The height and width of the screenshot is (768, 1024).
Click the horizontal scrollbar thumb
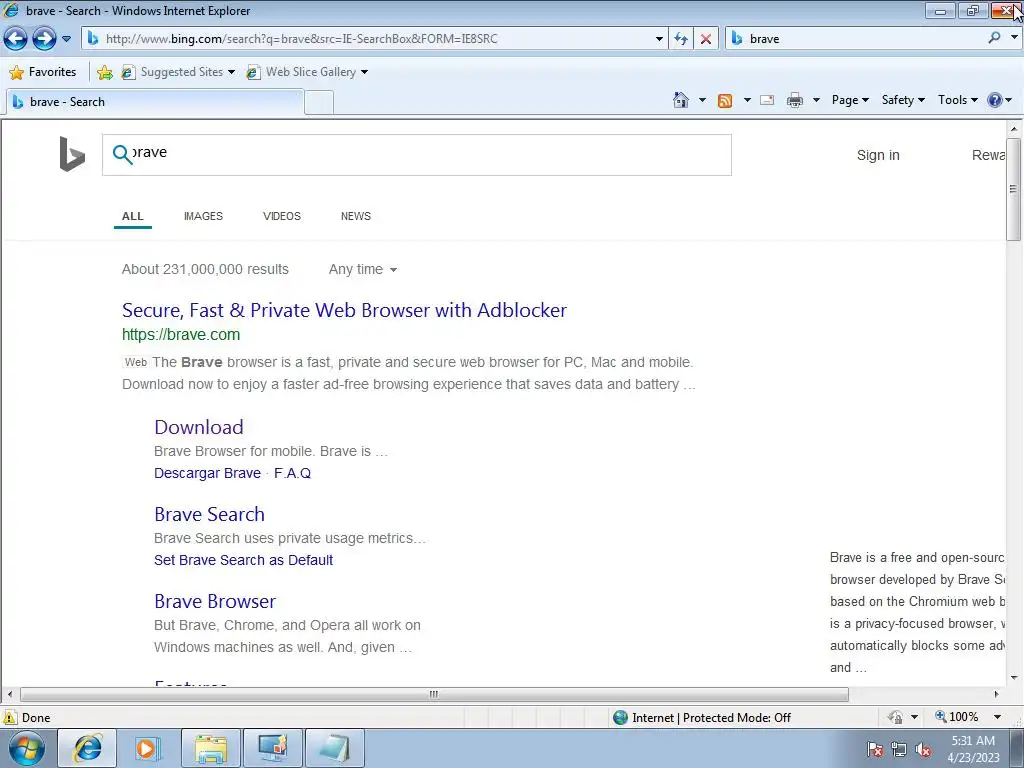pyautogui.click(x=434, y=694)
